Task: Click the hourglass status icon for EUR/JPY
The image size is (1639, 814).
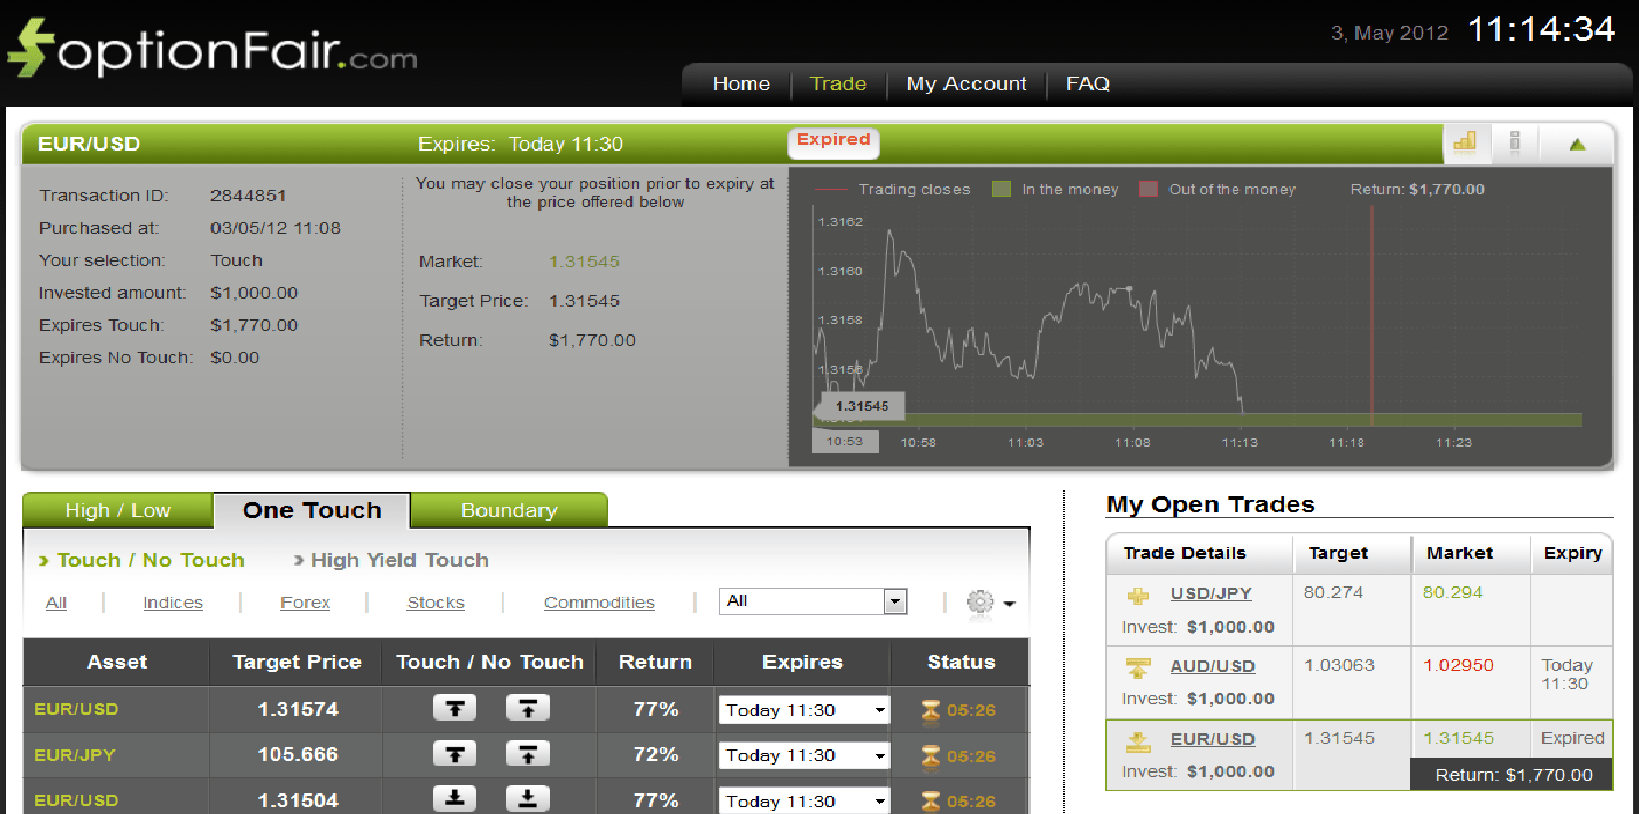Action: click(930, 756)
